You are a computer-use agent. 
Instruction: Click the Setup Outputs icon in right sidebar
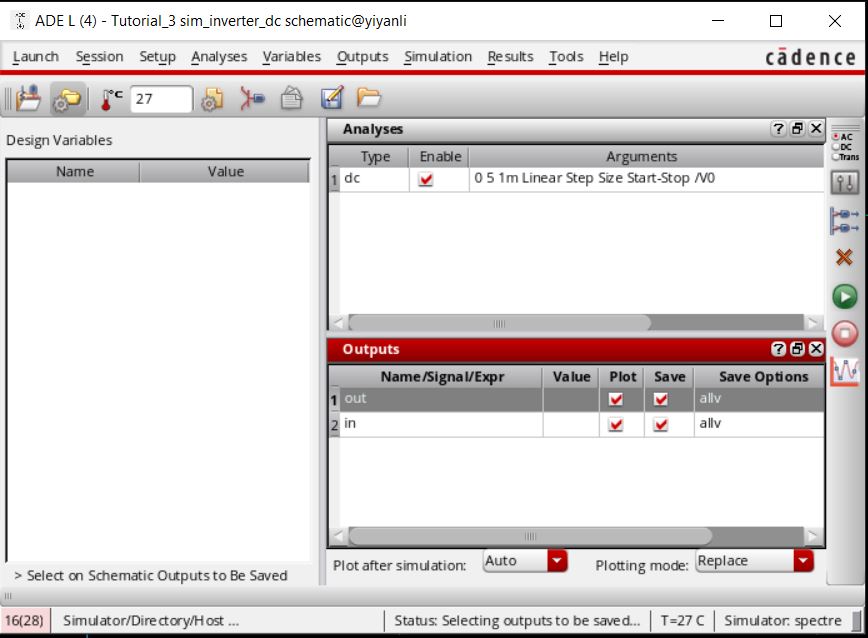pos(845,221)
